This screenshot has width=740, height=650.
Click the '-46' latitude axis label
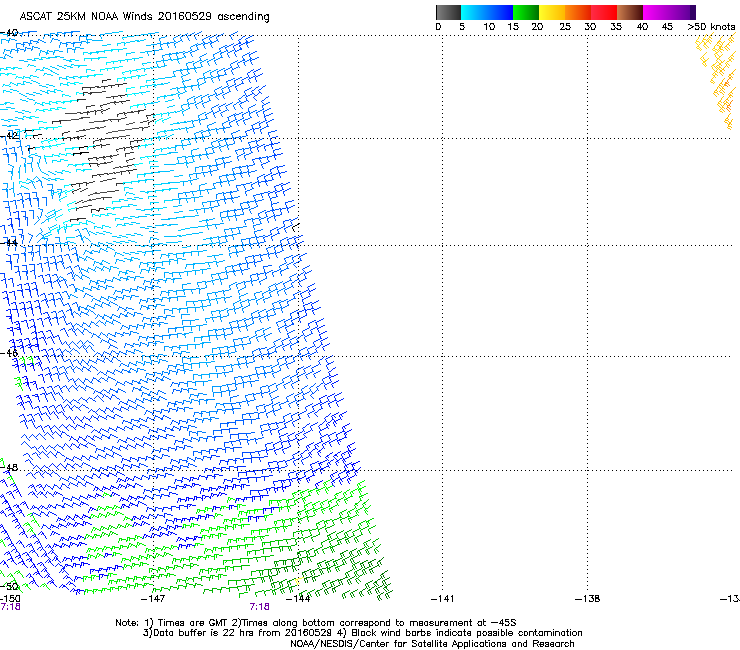pos(9,353)
